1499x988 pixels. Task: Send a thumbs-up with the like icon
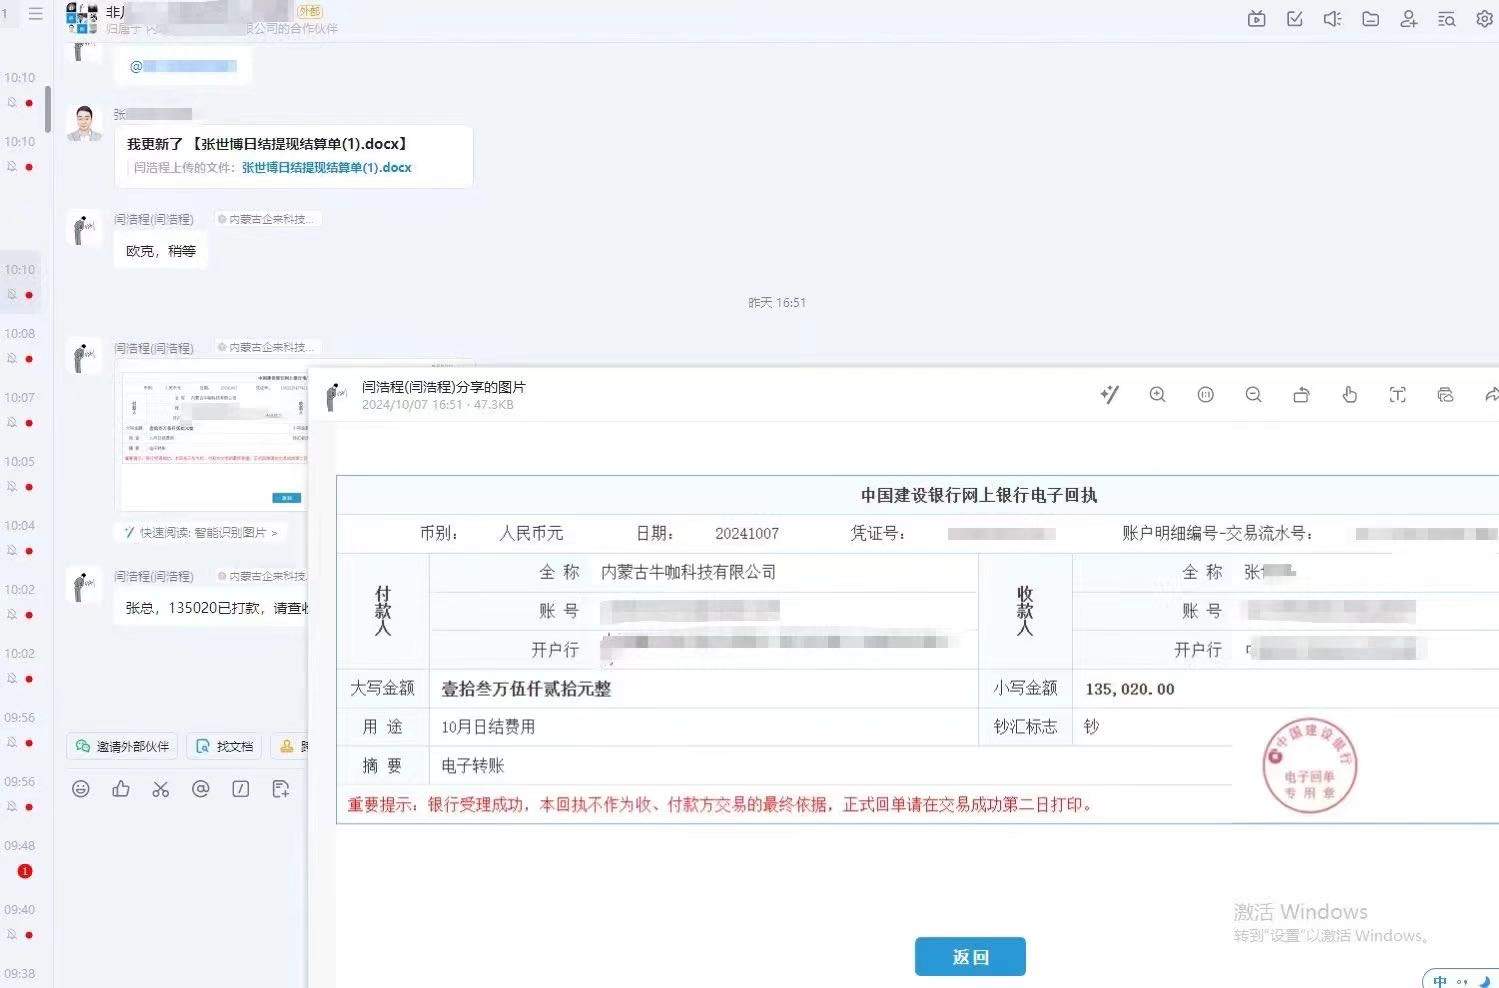coord(121,789)
